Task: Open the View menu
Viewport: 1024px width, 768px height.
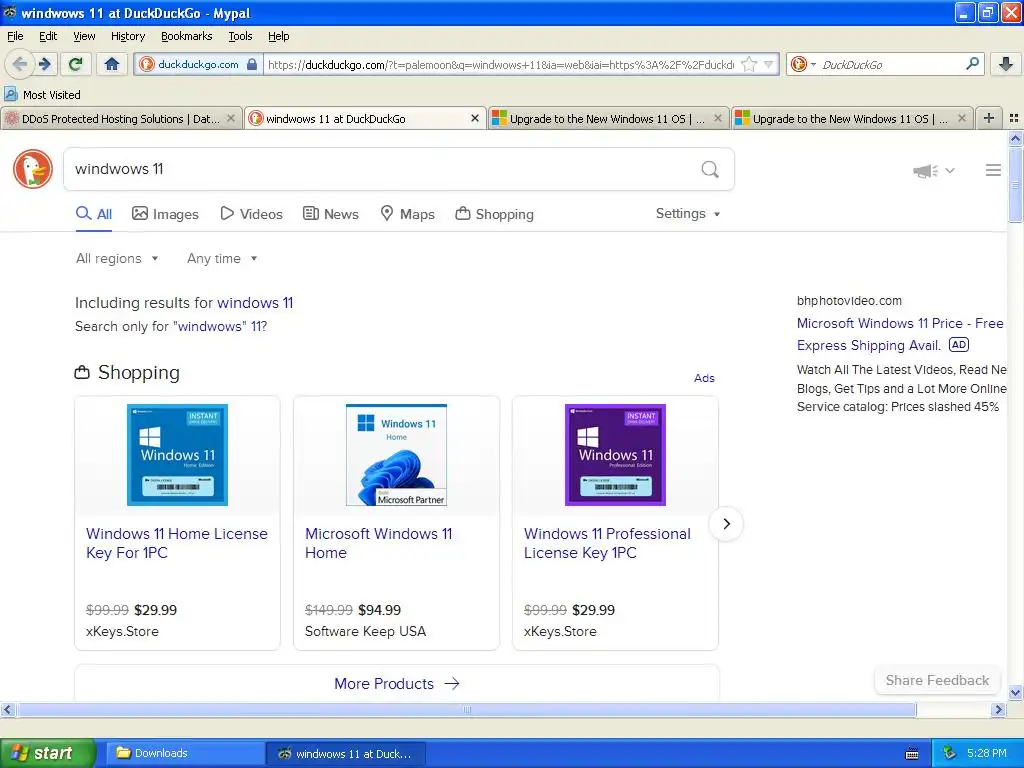Action: [x=84, y=36]
